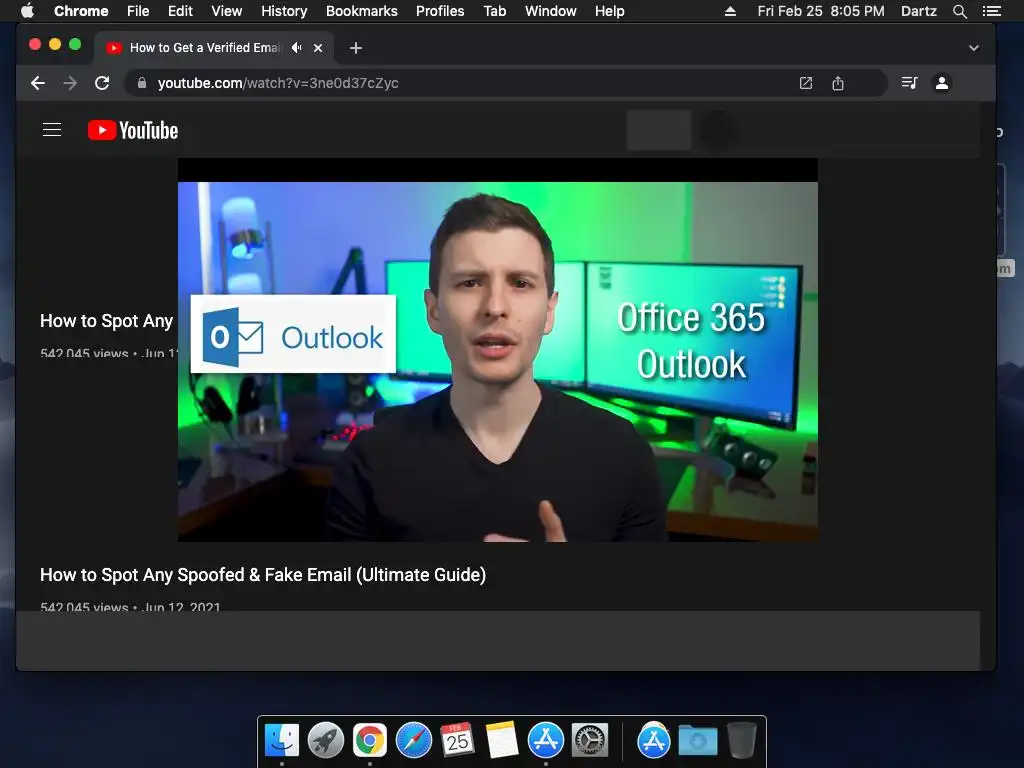This screenshot has height=768, width=1024.
Task: Open a new tab with the plus button
Action: click(355, 48)
